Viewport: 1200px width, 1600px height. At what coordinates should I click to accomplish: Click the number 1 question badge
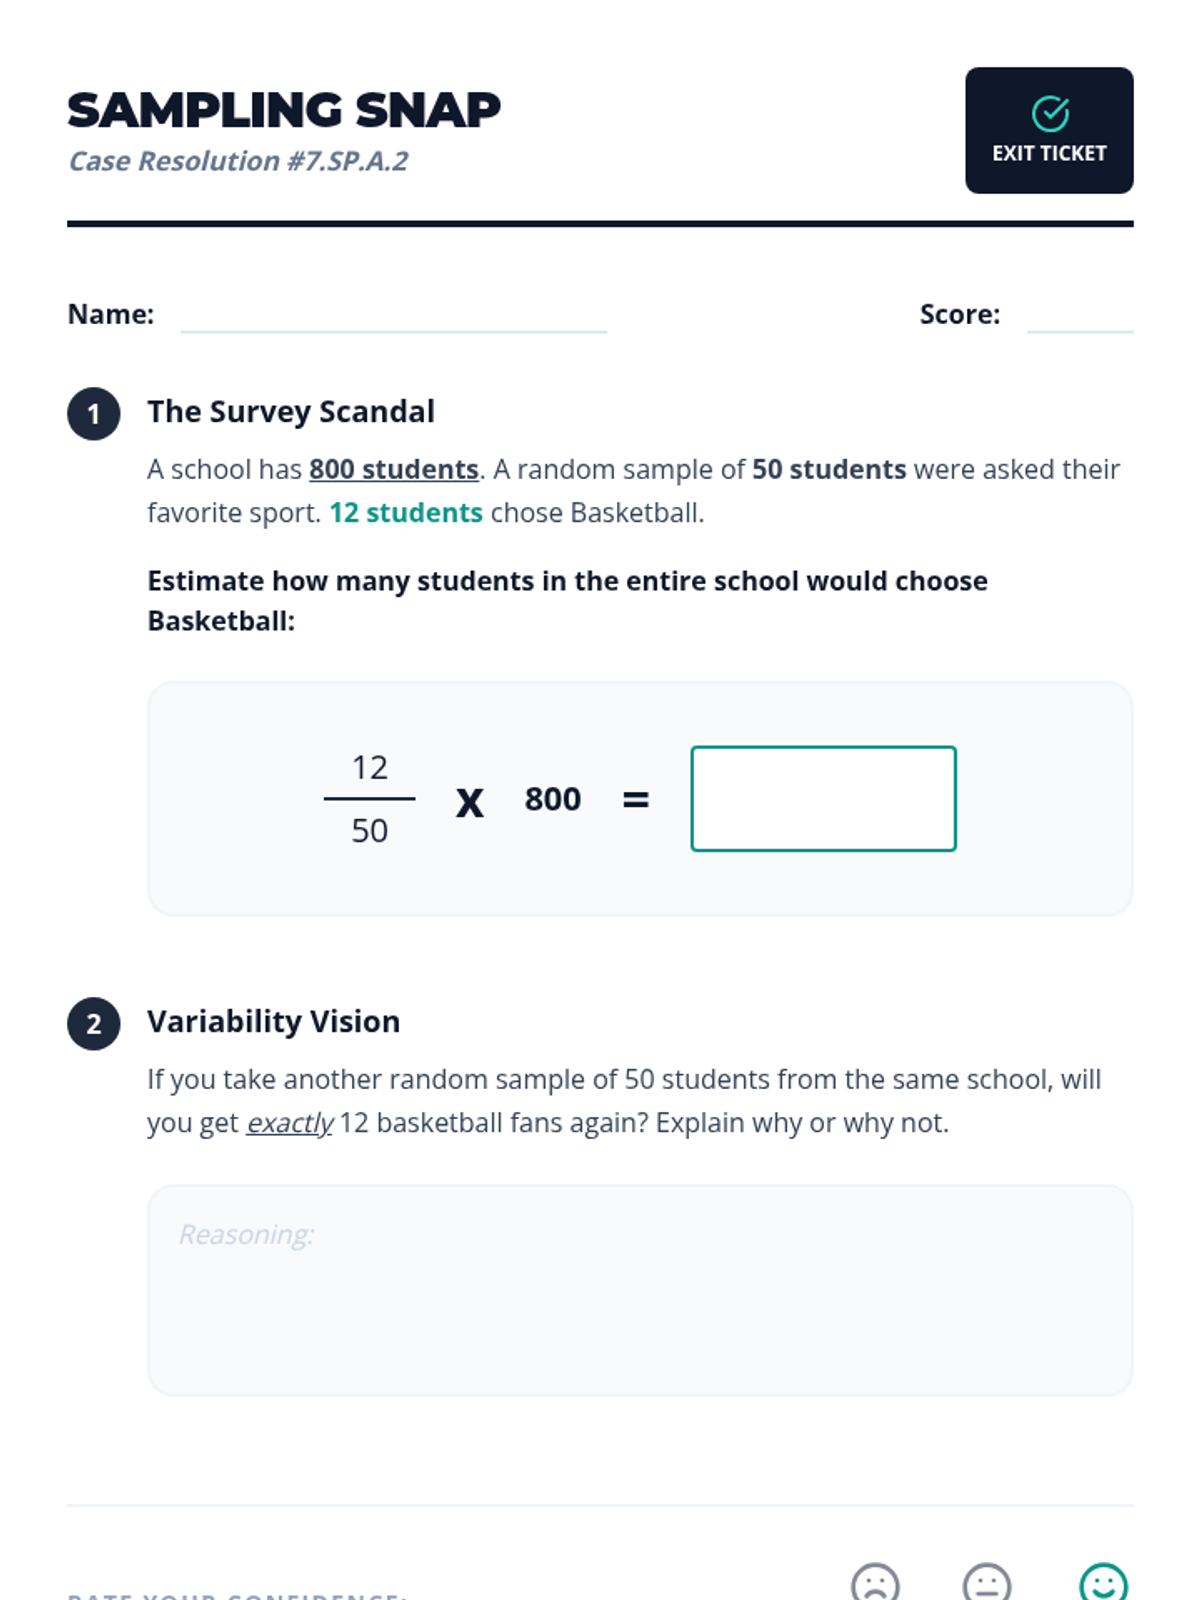94,414
